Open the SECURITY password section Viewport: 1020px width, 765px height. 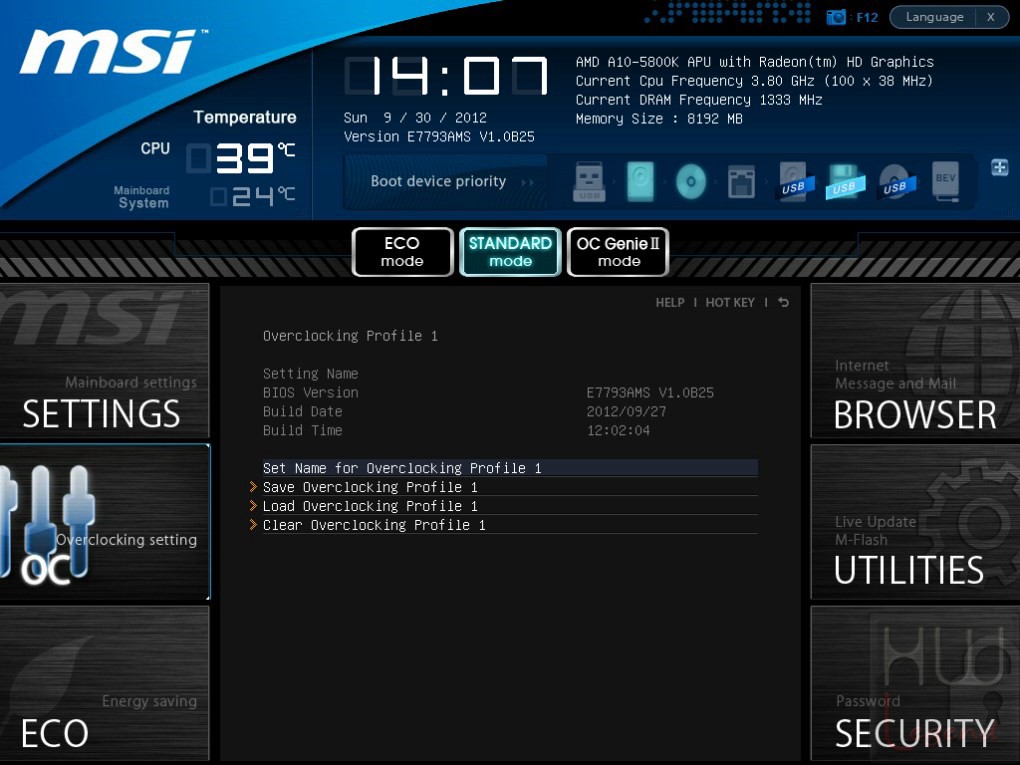click(x=915, y=684)
